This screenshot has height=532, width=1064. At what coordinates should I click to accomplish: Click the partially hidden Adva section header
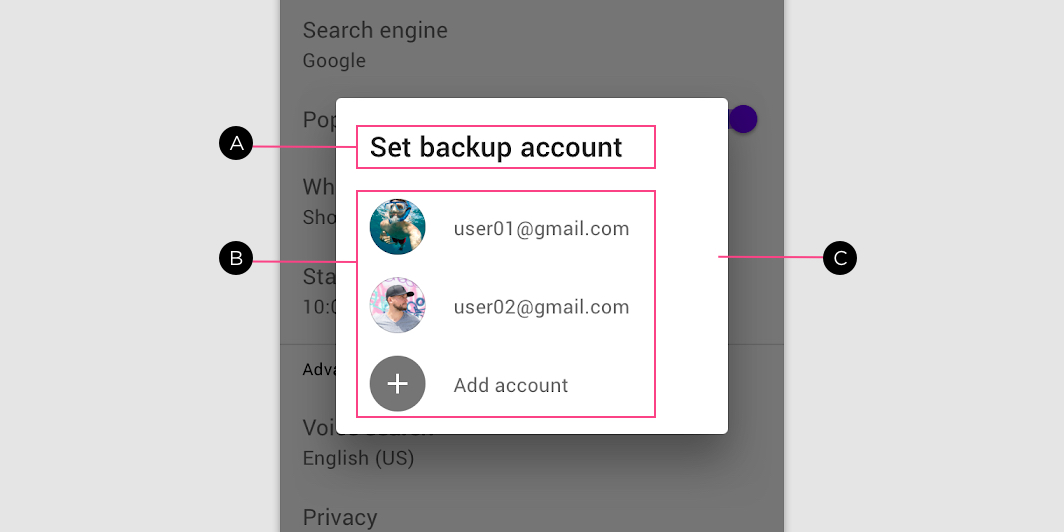pyautogui.click(x=319, y=369)
